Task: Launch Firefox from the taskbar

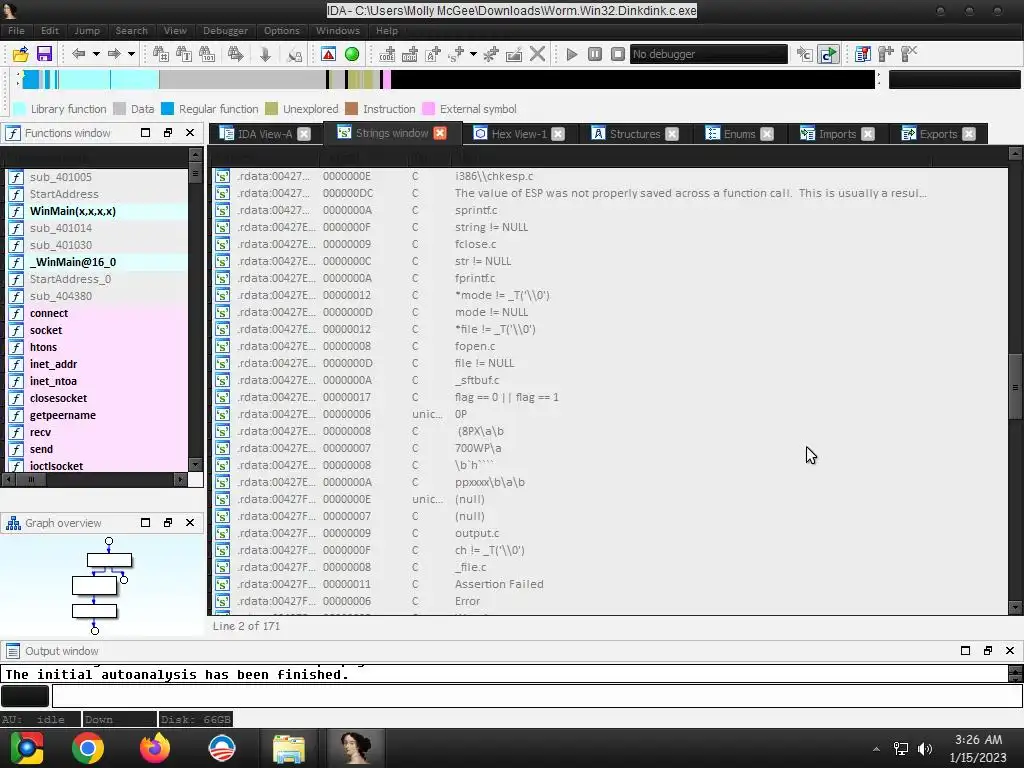Action: pyautogui.click(x=155, y=748)
